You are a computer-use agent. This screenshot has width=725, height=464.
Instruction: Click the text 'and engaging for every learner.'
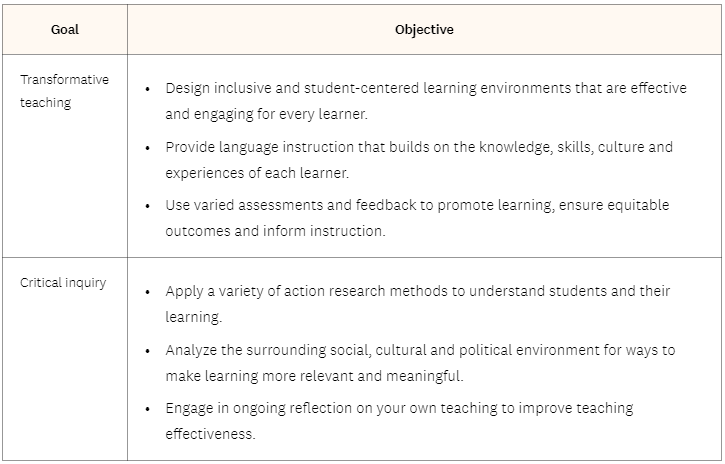[x=266, y=114]
